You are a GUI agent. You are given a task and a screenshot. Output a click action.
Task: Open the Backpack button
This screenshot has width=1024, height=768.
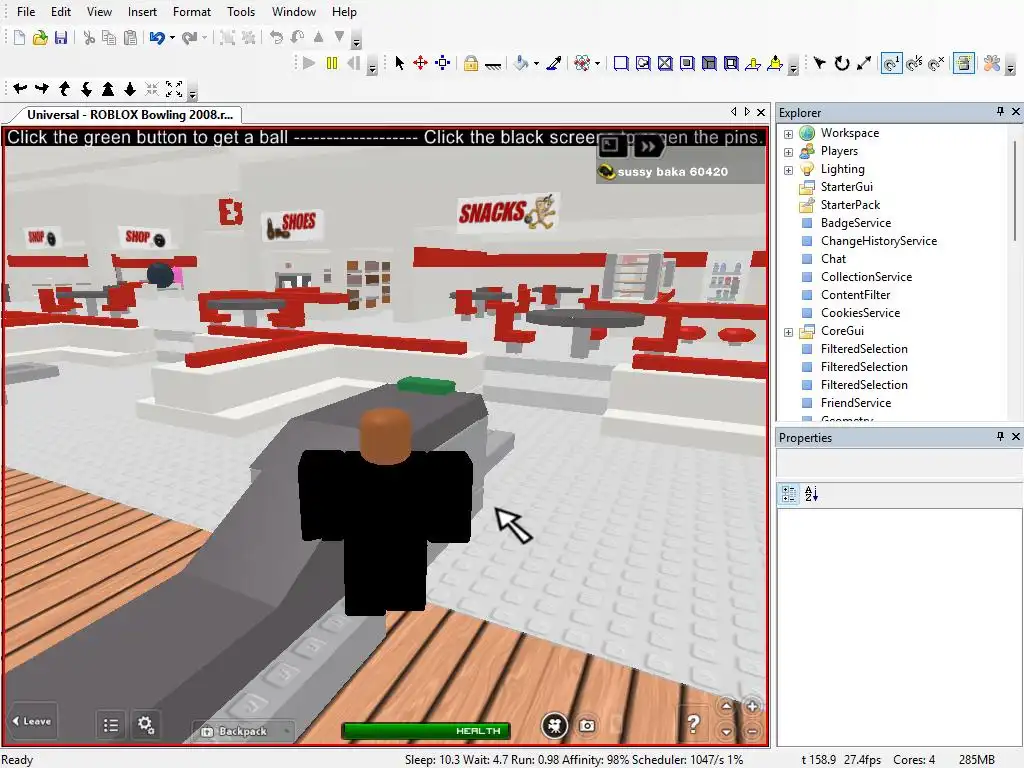click(243, 731)
